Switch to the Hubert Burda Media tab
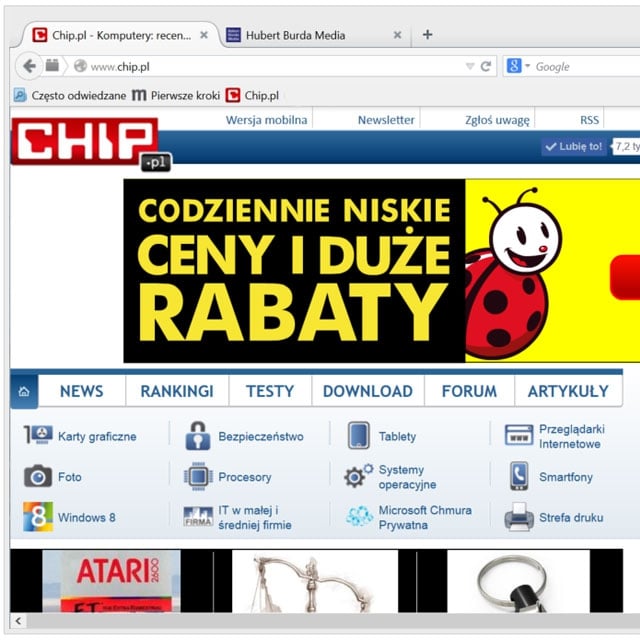Viewport: 640px width, 640px height. pyautogui.click(x=295, y=35)
